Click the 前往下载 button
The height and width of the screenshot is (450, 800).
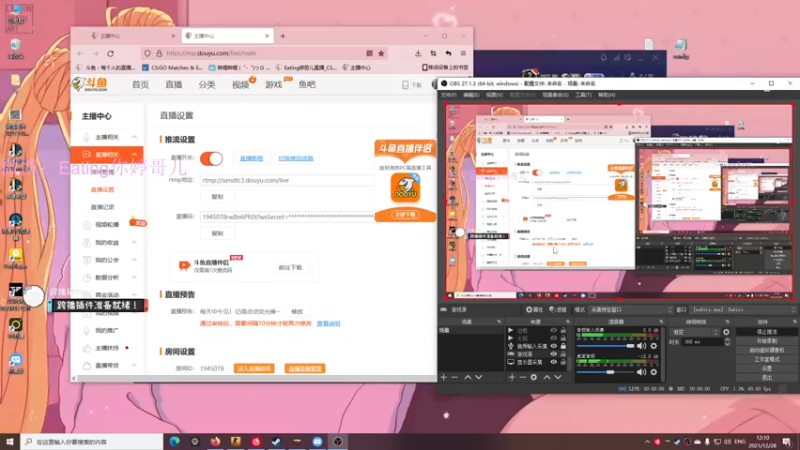[x=290, y=267]
